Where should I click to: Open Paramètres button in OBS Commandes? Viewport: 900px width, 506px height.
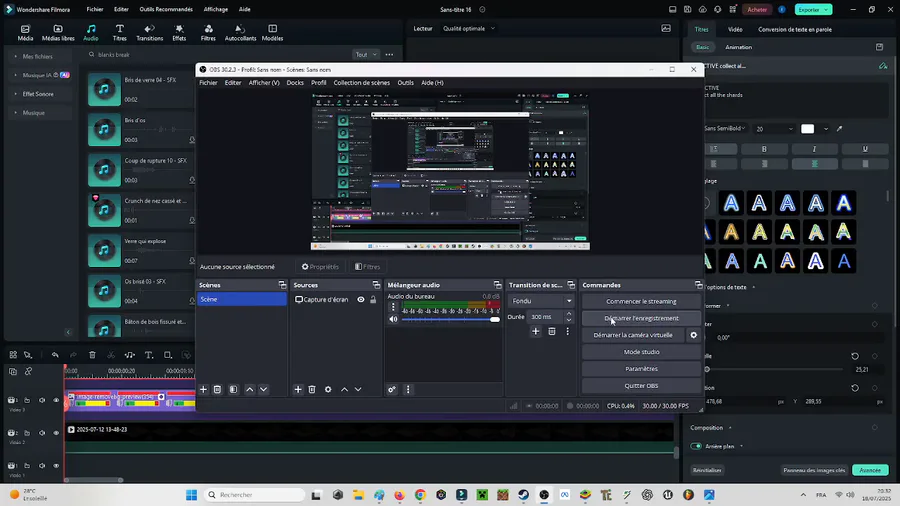point(641,369)
